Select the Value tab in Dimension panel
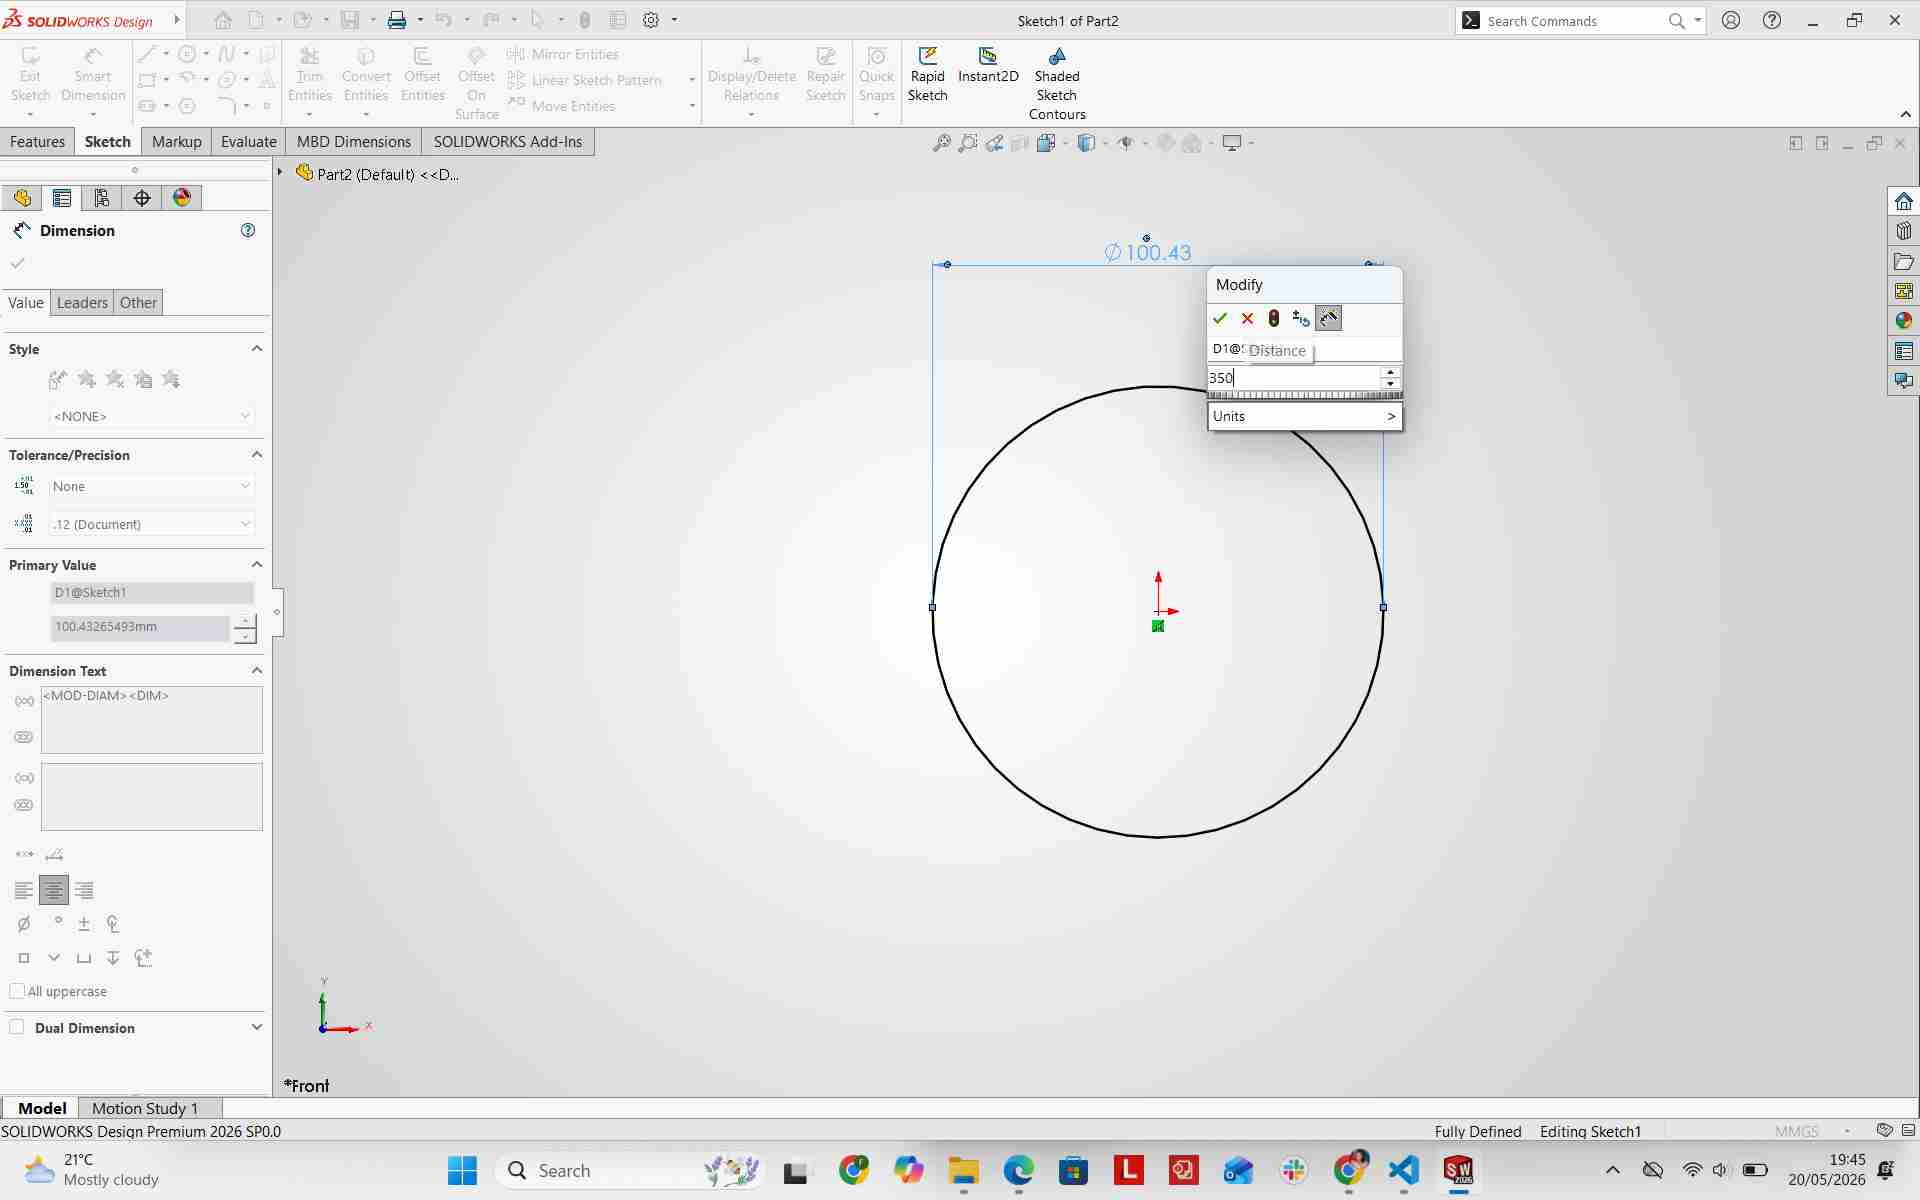The image size is (1920, 1200). click(26, 303)
